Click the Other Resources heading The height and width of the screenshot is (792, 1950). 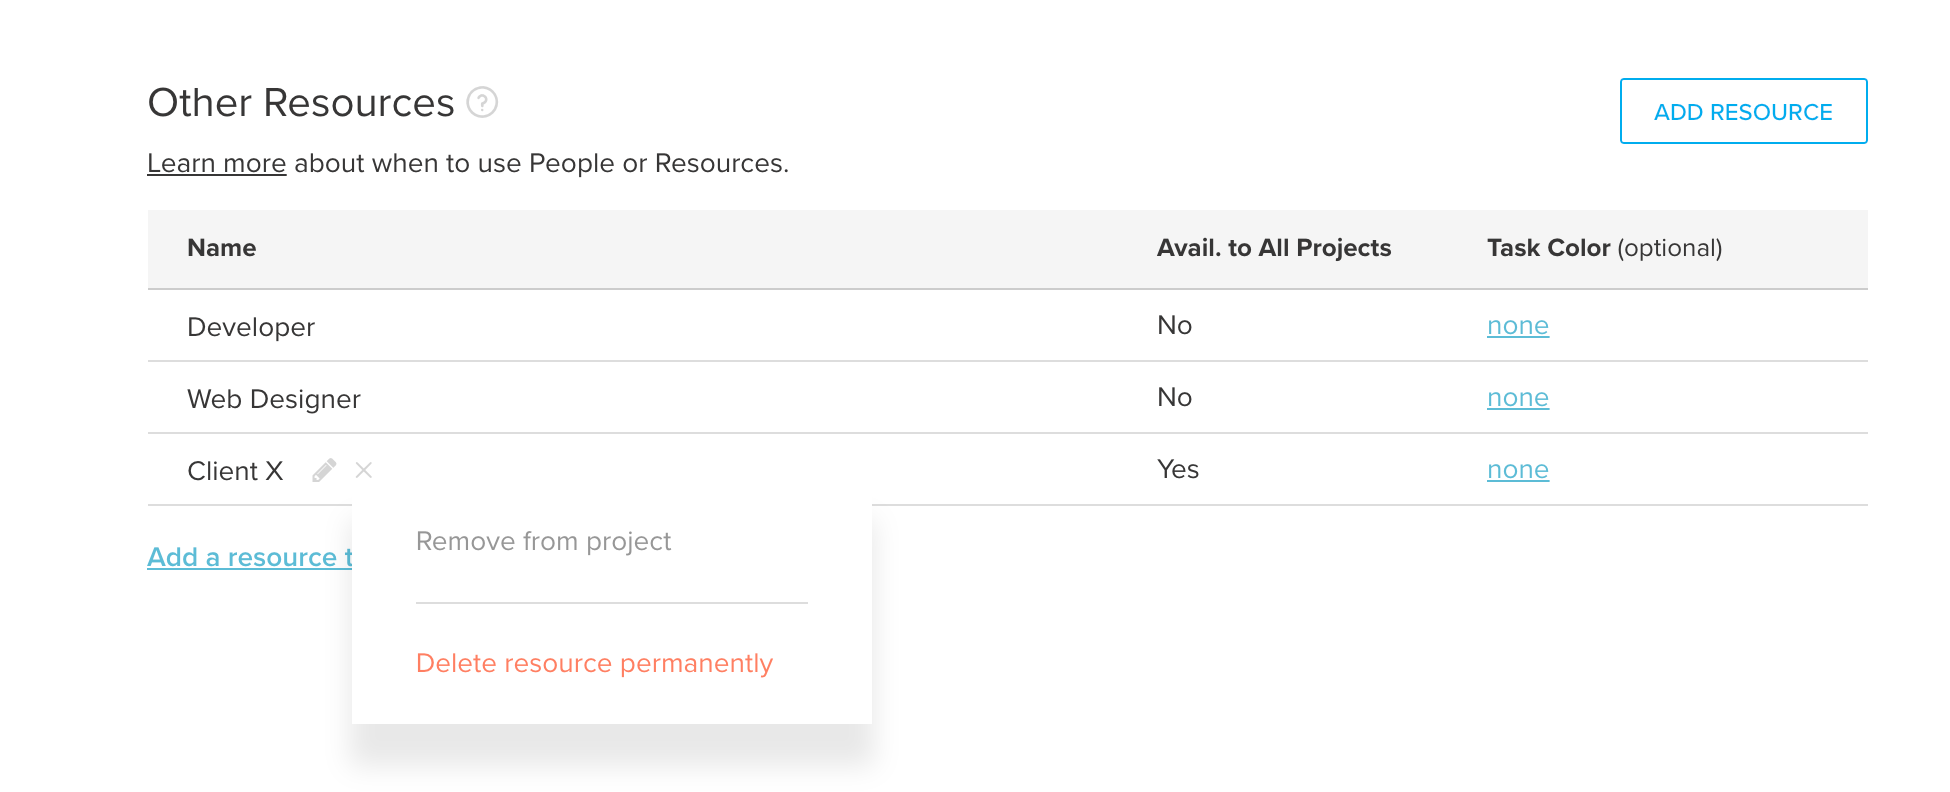click(301, 102)
